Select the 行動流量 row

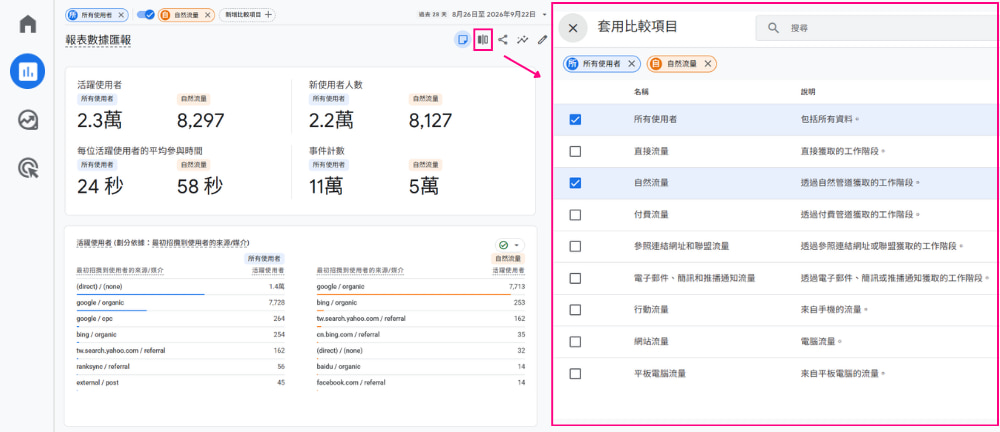pos(776,309)
